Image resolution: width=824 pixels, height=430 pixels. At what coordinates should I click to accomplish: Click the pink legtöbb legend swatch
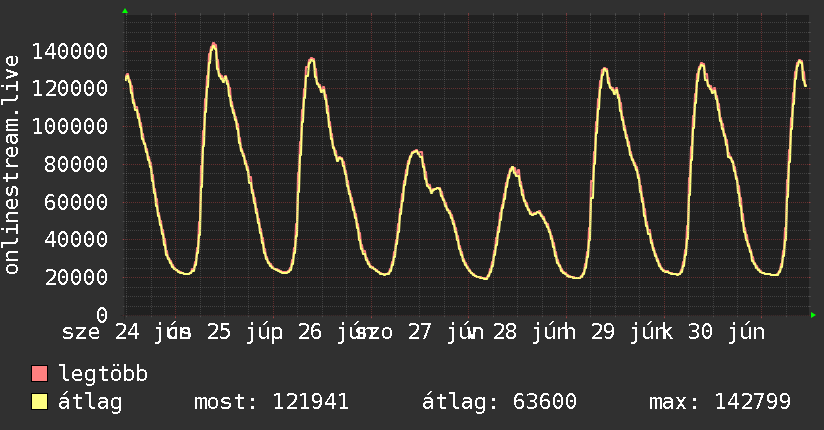[39, 373]
